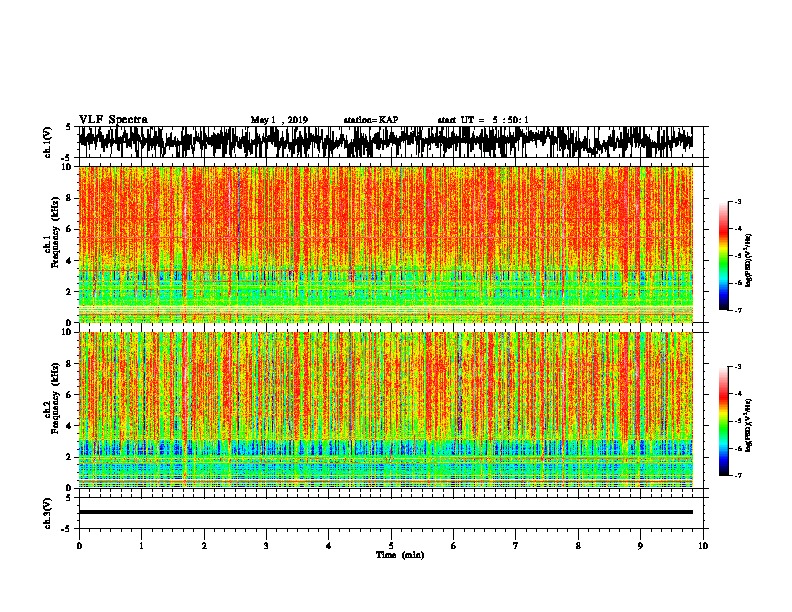Click the ch.1 frequency axis "6" tick label
The width and height of the screenshot is (792, 612).
pyautogui.click(x=70, y=229)
